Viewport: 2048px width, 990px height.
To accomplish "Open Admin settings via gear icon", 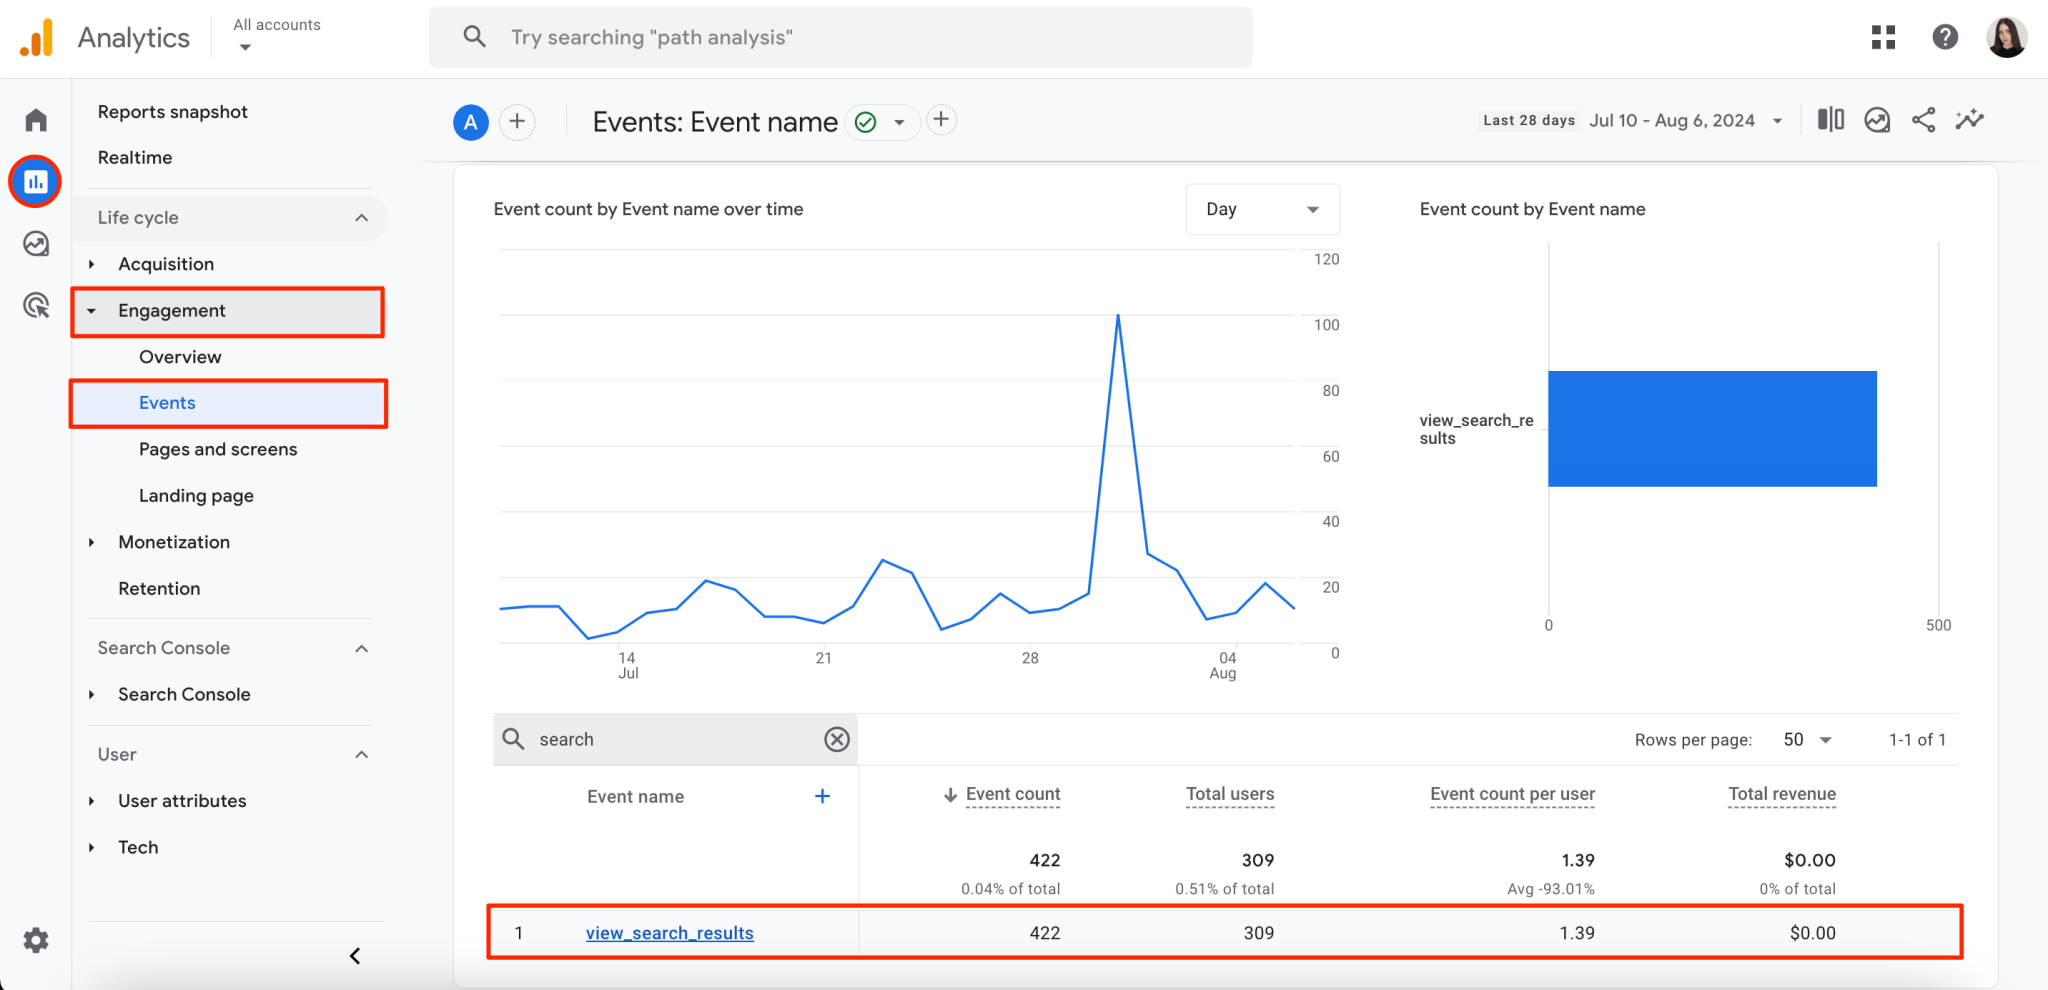I will pos(35,940).
